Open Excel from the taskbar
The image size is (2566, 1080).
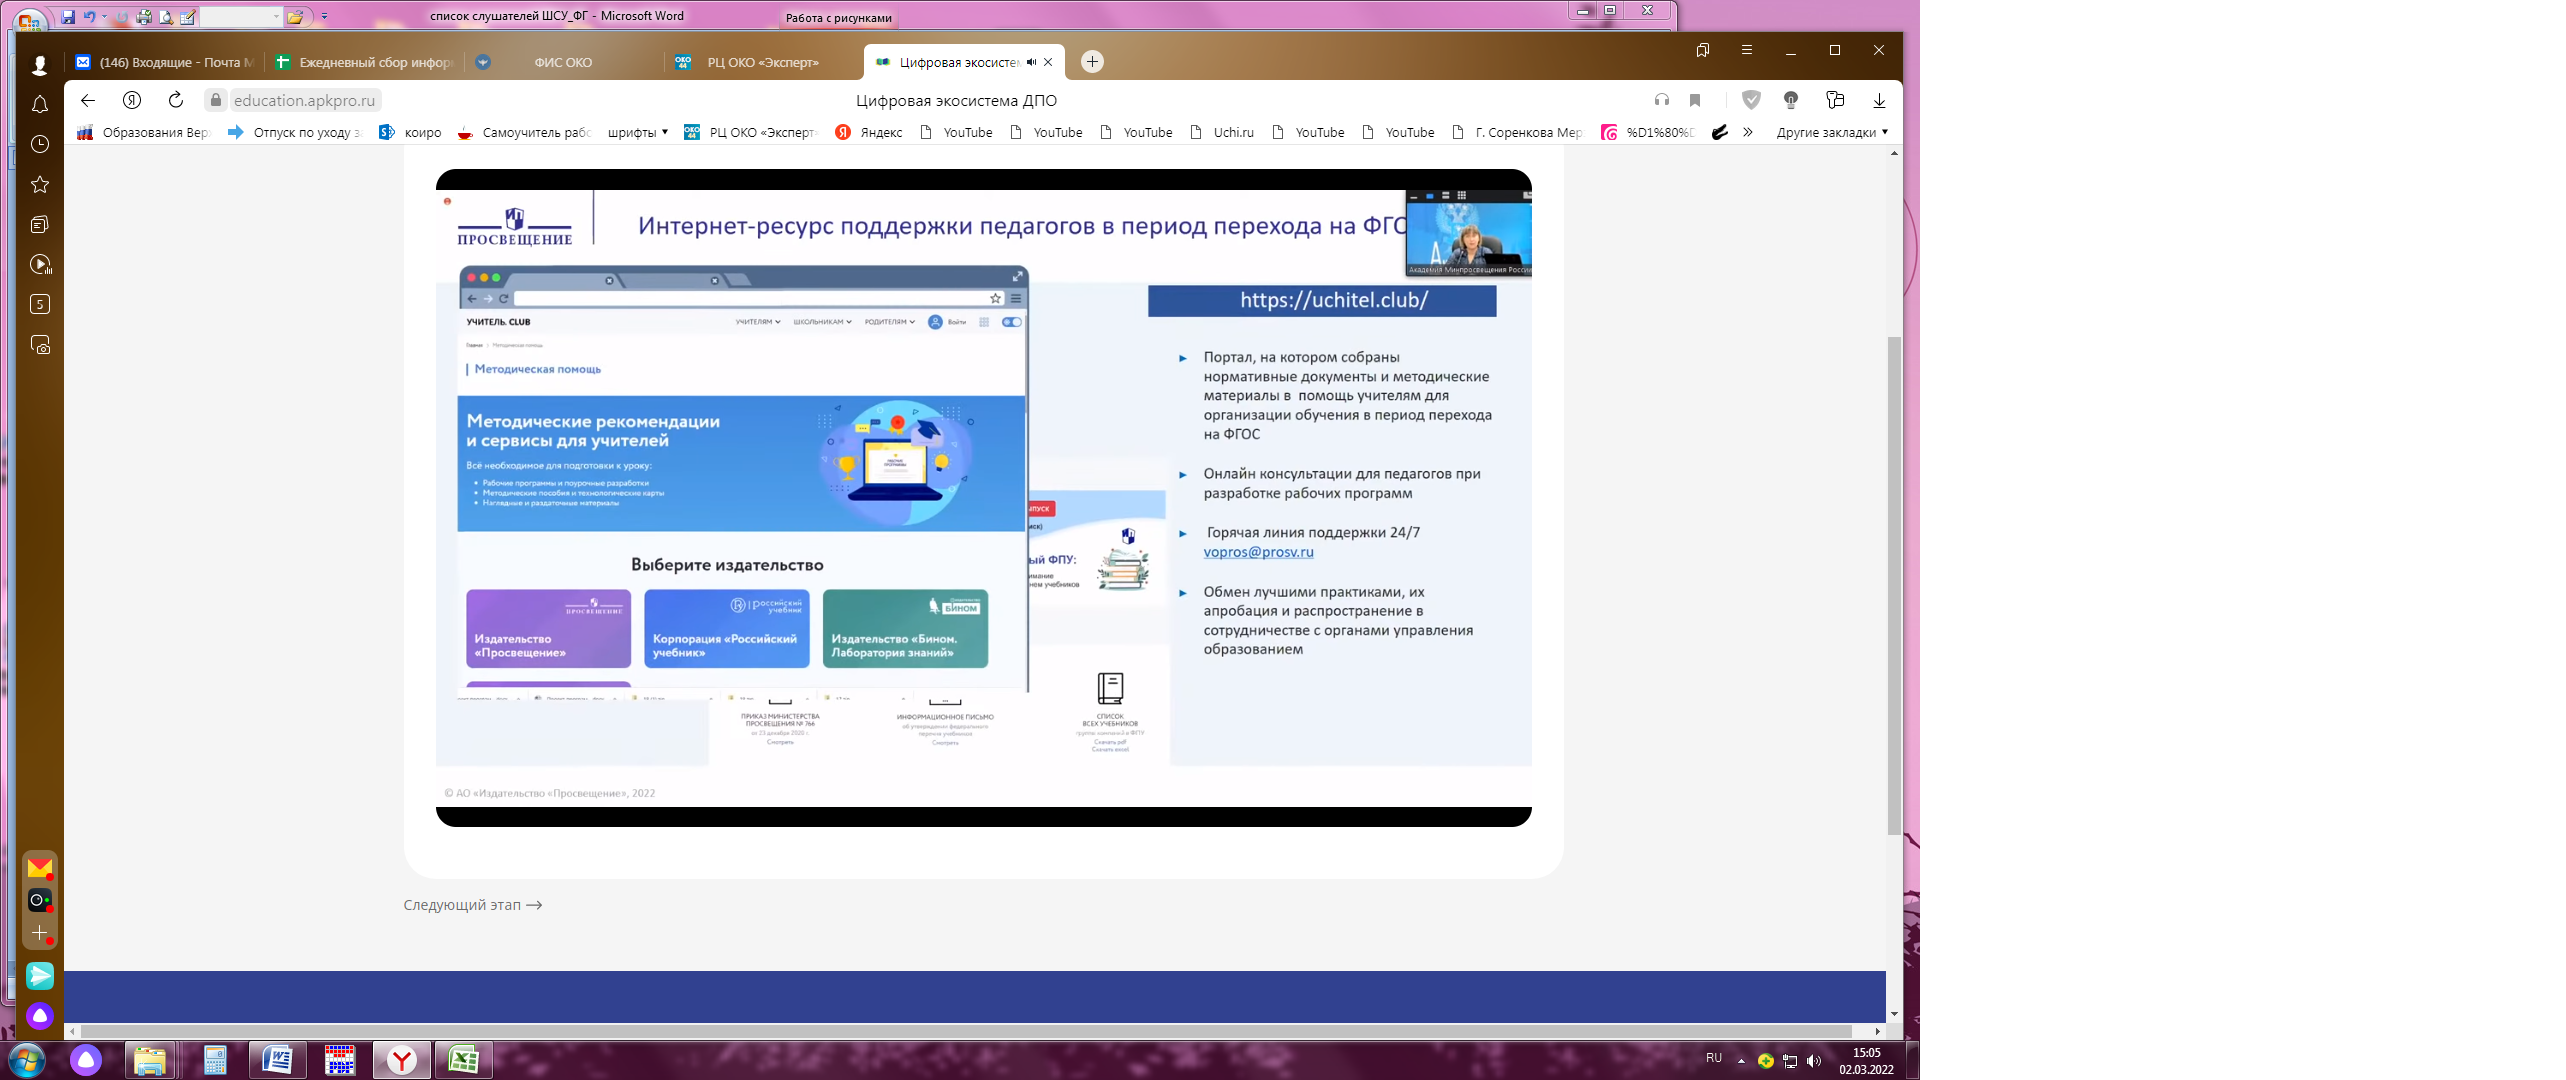(464, 1060)
